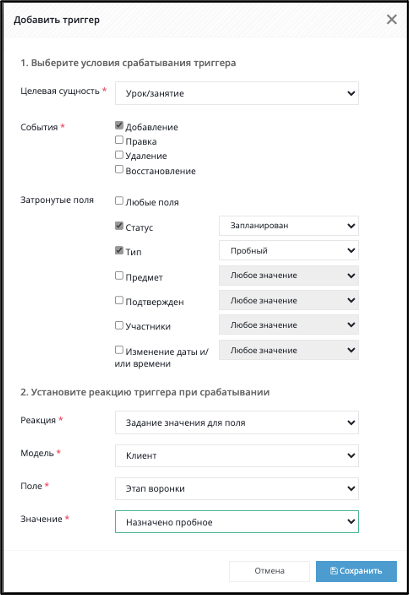
Task: Toggle the Любые поля checkbox
Action: [119, 200]
